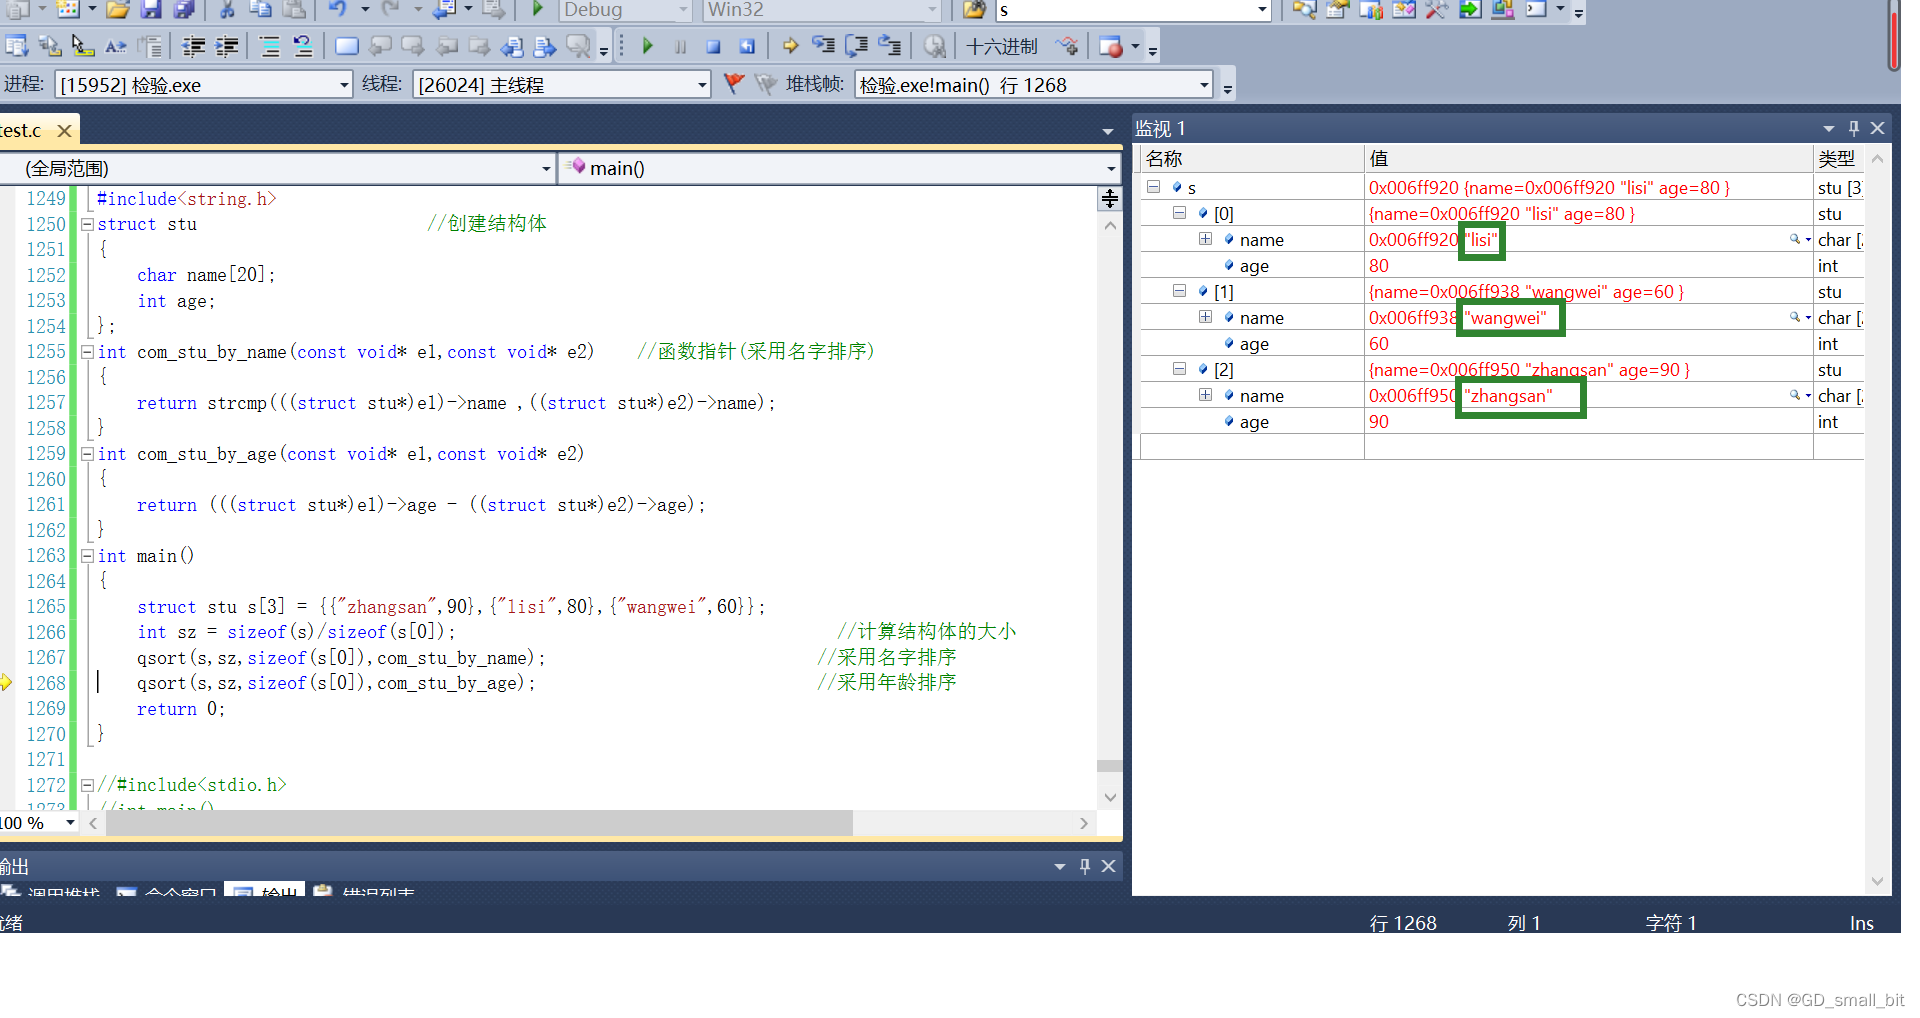Screen dimensions: 1920x1018
Task: Expand the name field under [1]
Action: pyautogui.click(x=1205, y=317)
